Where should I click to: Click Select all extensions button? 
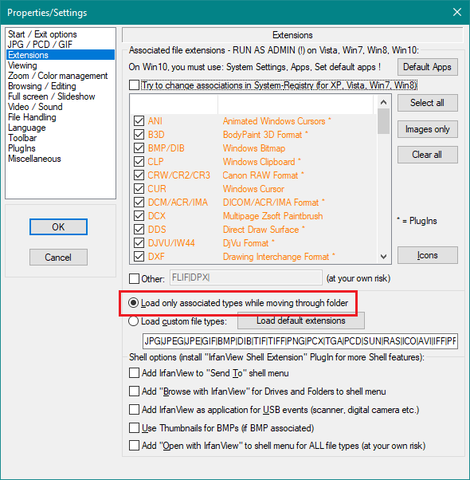[427, 103]
